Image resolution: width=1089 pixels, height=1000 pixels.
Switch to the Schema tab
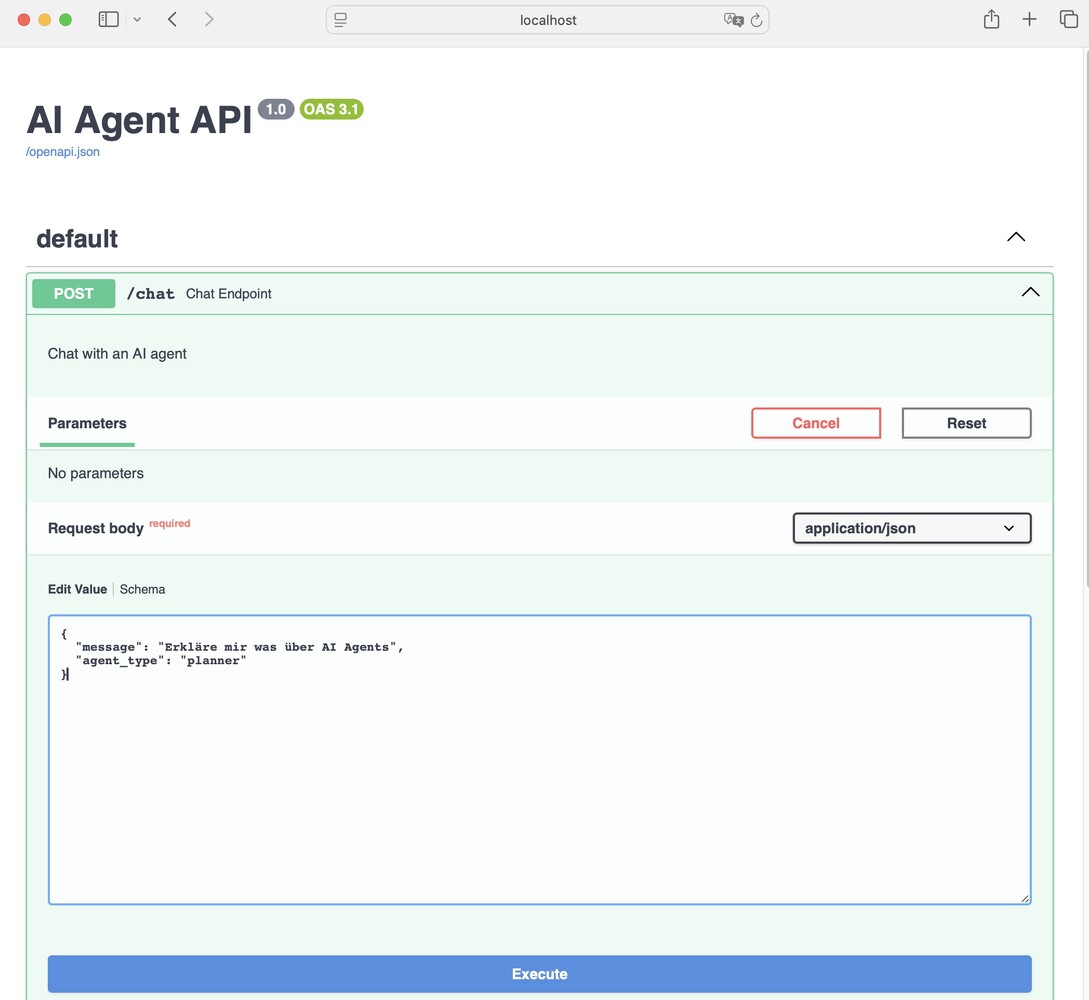point(142,589)
